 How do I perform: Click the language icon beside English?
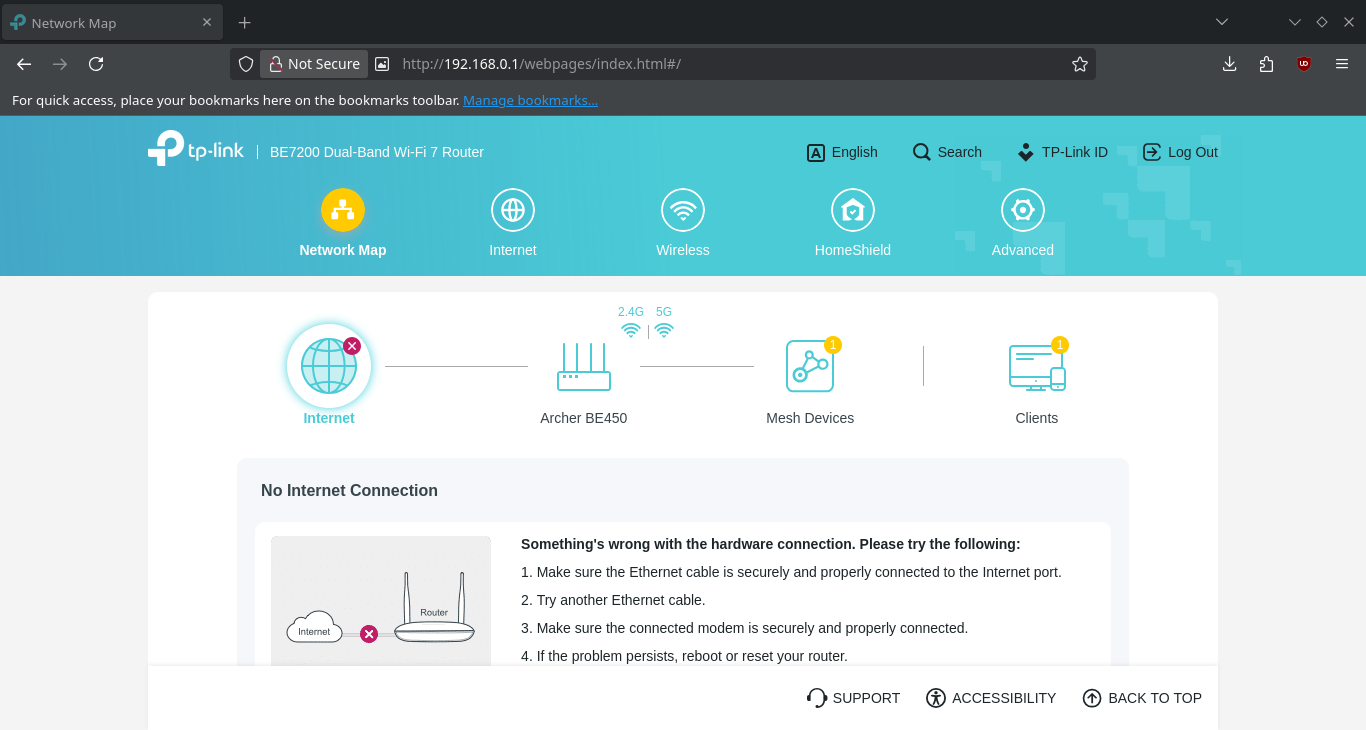click(x=816, y=153)
